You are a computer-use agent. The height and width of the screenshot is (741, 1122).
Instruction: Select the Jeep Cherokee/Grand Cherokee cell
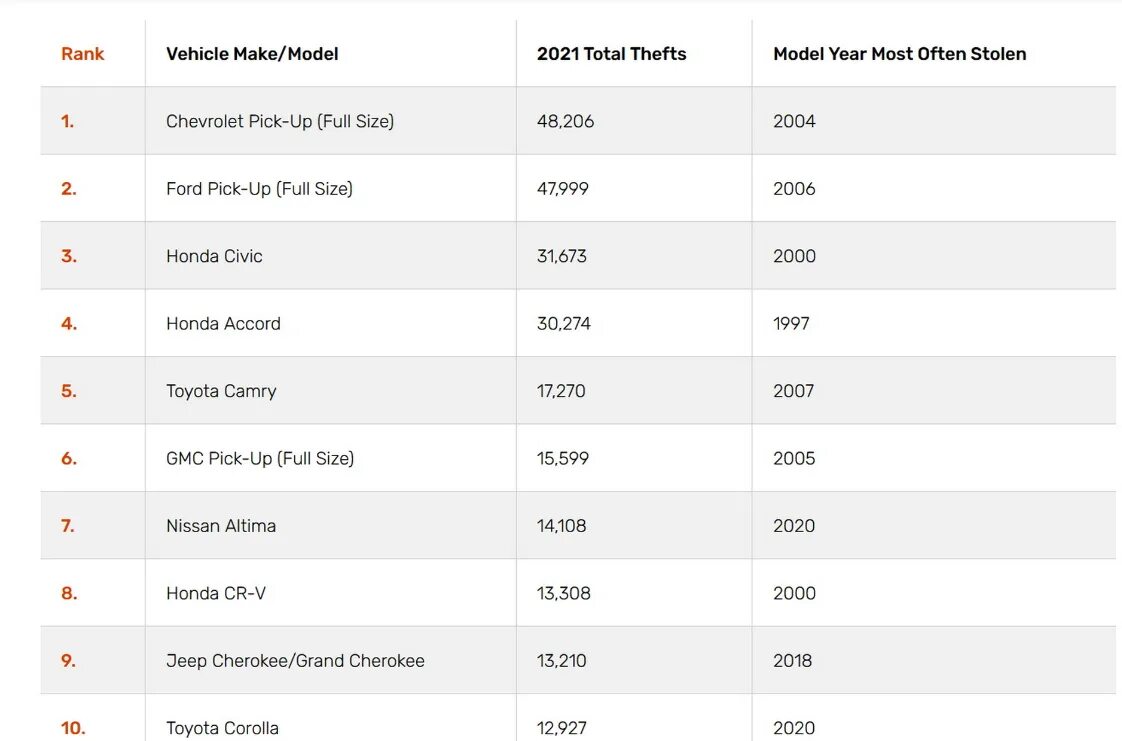click(x=295, y=661)
